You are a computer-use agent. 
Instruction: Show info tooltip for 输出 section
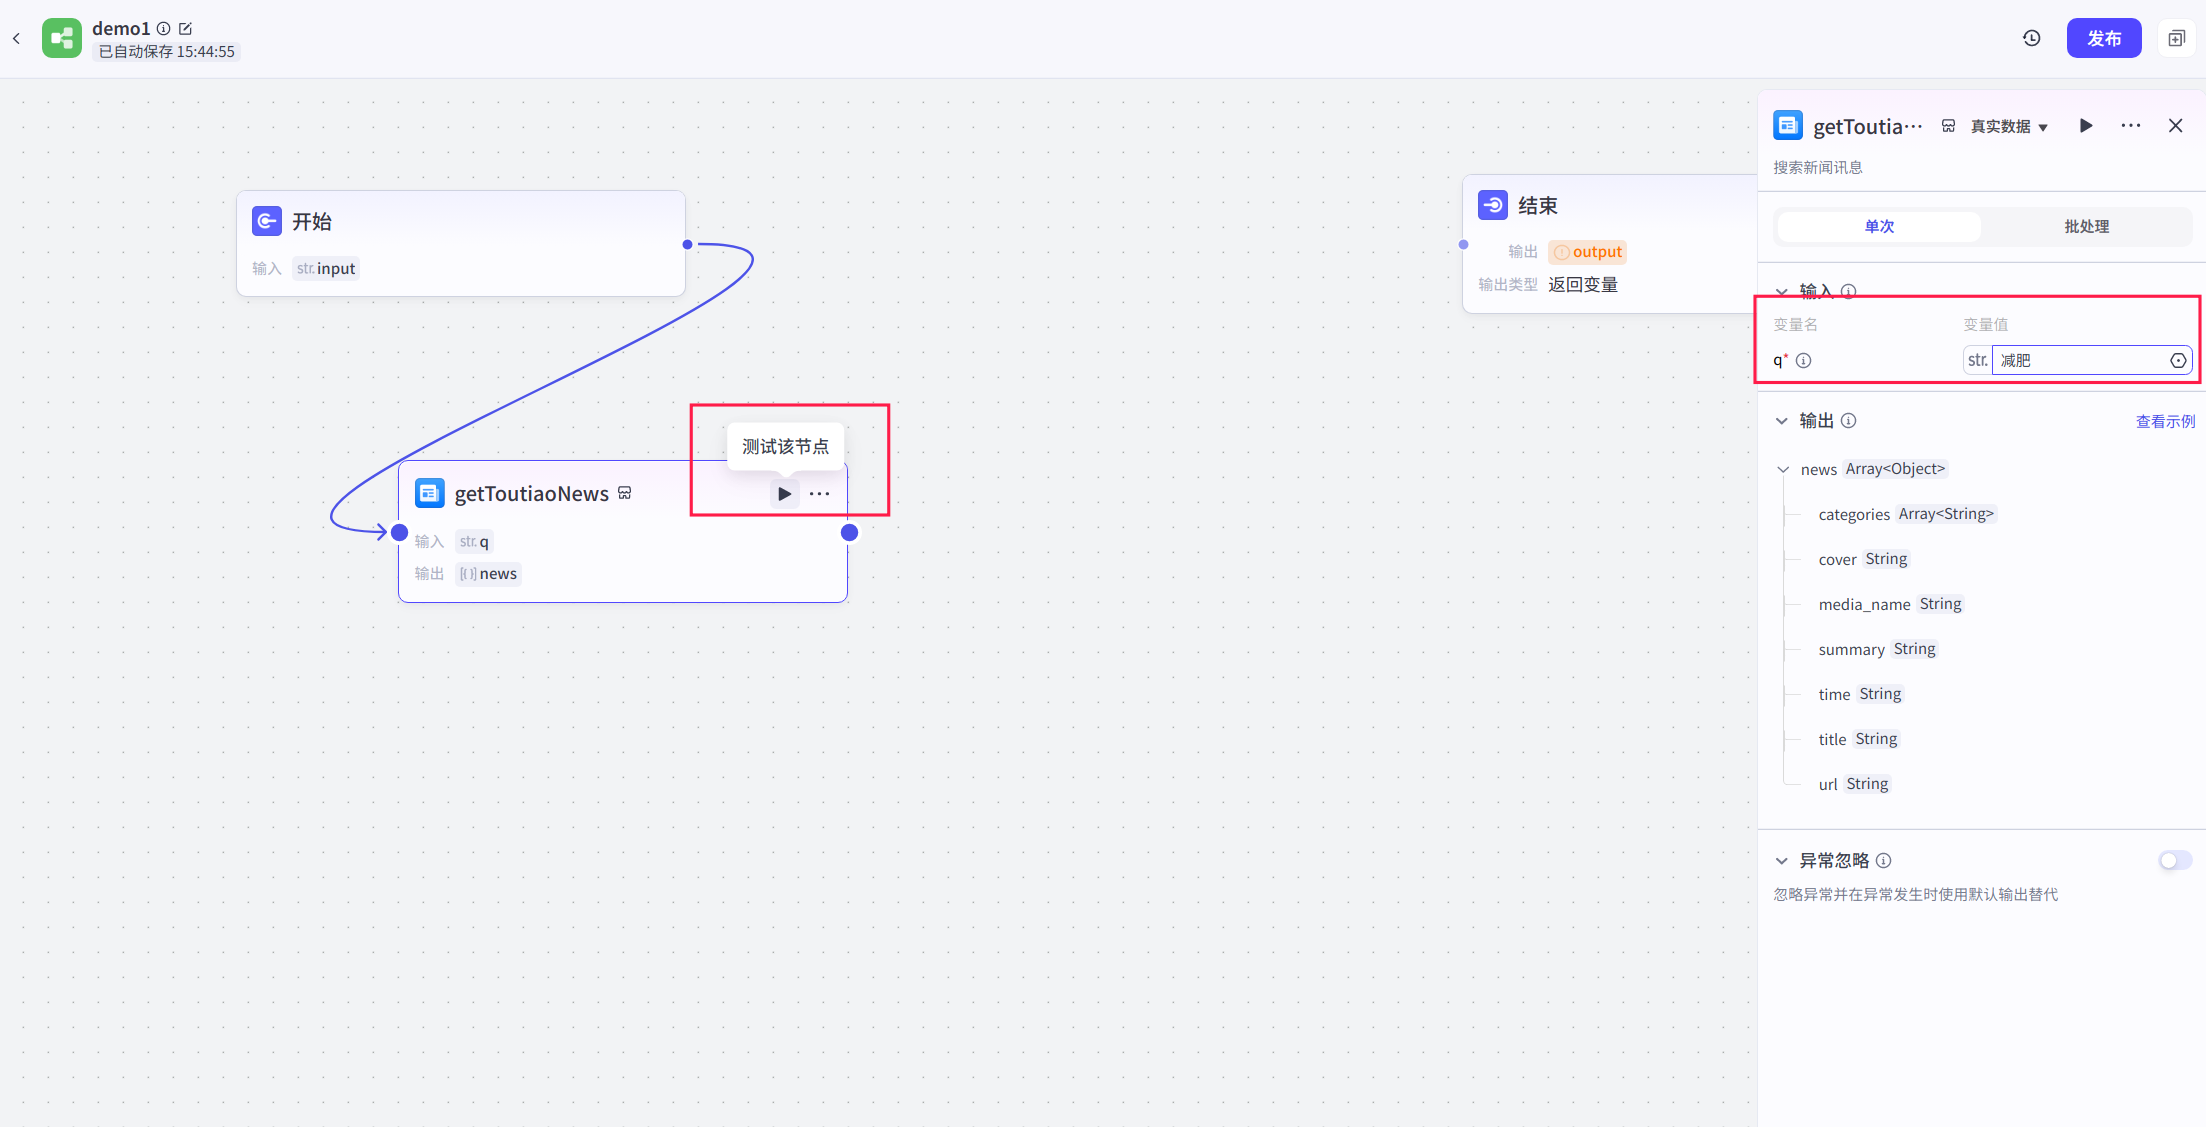pos(1849,421)
